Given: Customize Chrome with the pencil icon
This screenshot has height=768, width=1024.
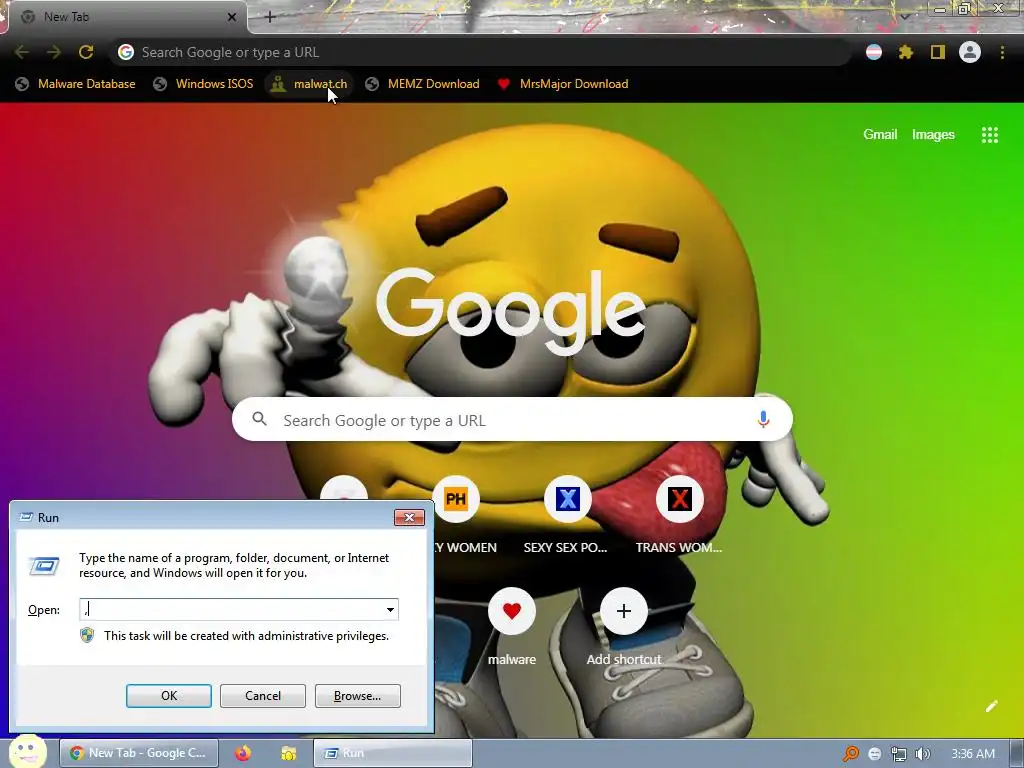Looking at the screenshot, I should [x=991, y=706].
